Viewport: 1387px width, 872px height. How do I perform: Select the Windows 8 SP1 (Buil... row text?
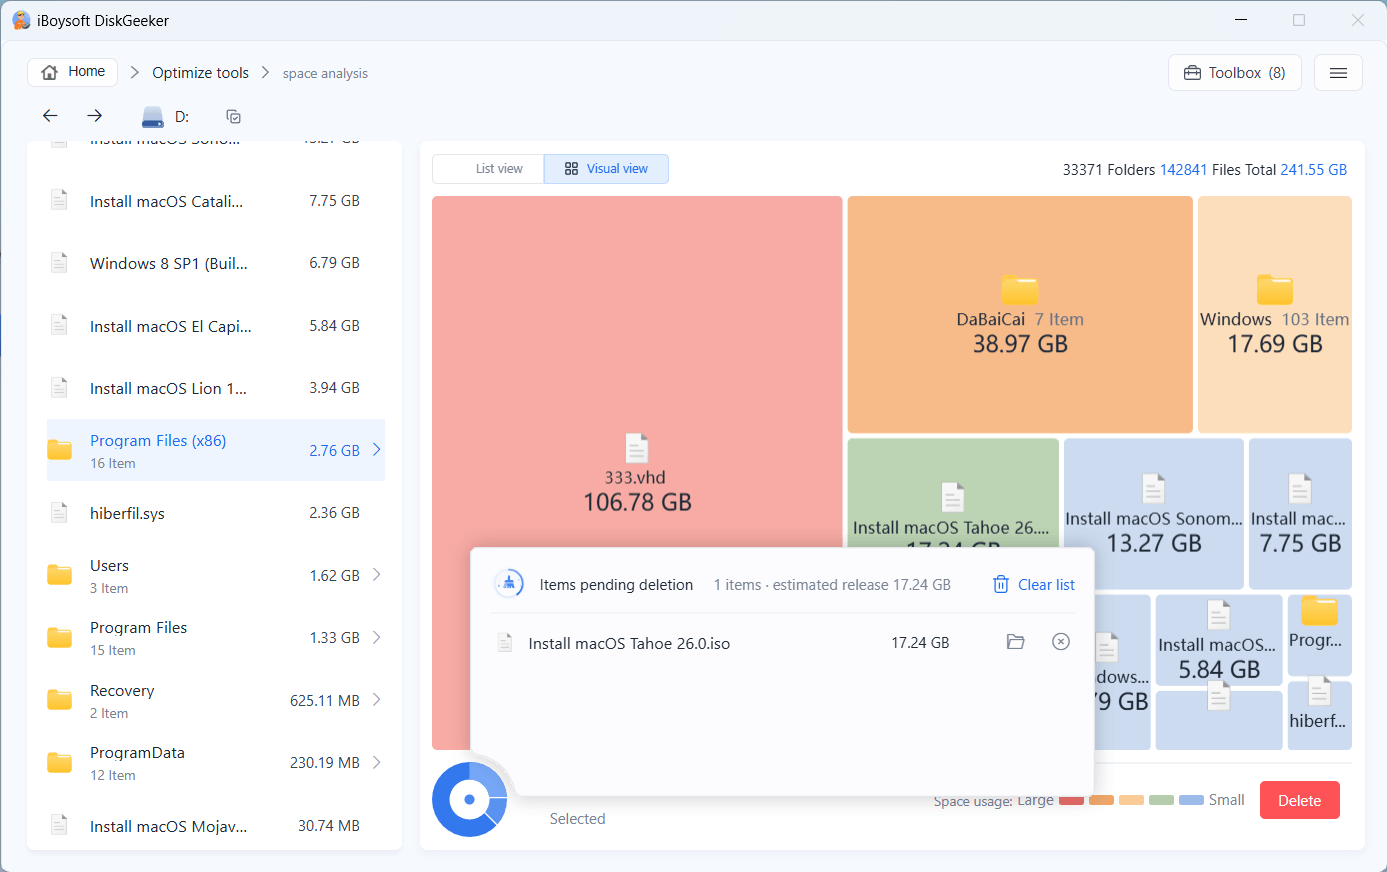pyautogui.click(x=168, y=264)
